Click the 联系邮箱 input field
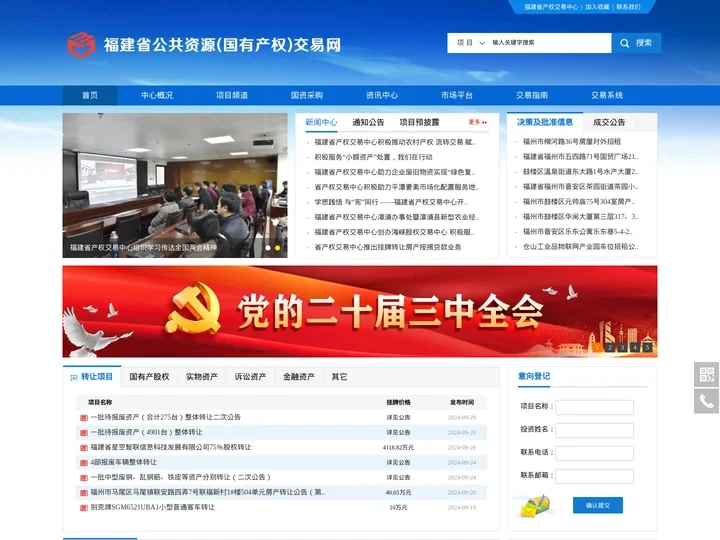 click(595, 476)
